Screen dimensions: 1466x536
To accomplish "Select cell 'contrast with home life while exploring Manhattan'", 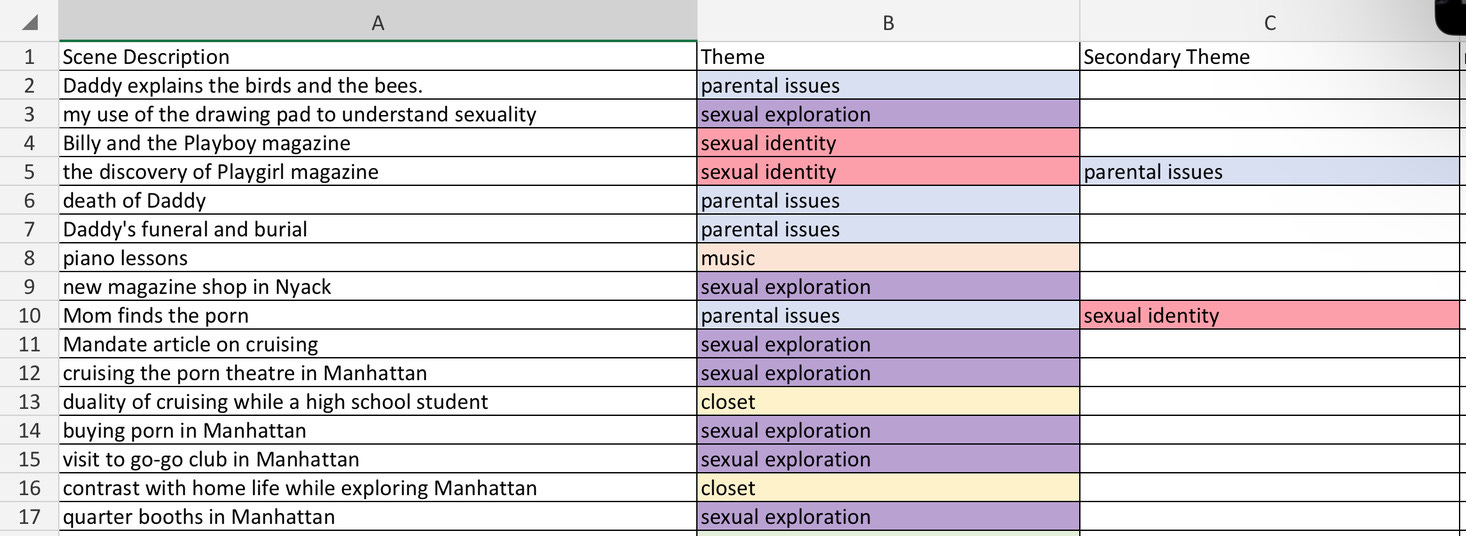I will 378,488.
